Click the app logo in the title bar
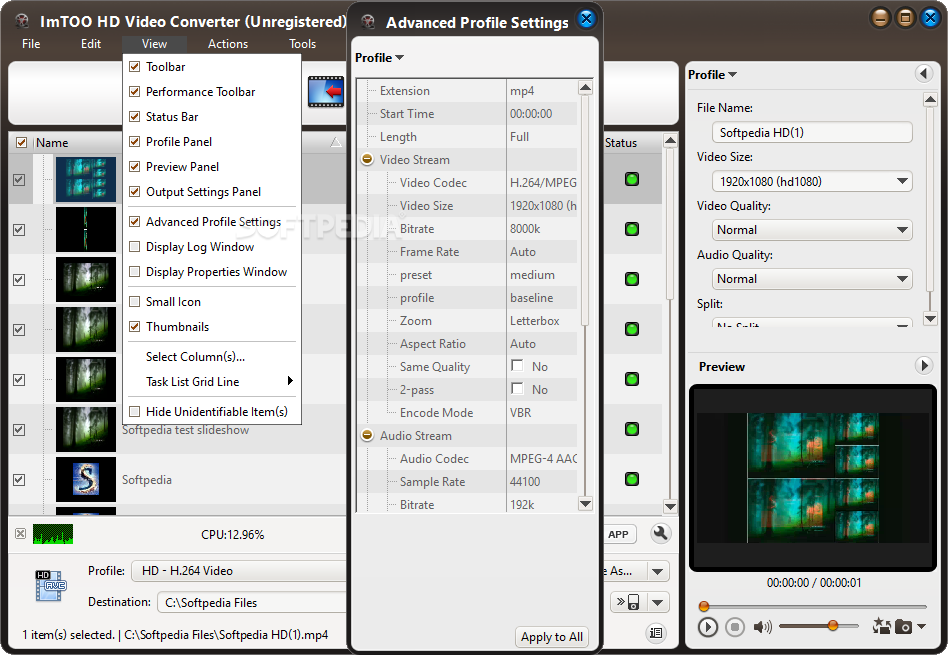 [22, 21]
